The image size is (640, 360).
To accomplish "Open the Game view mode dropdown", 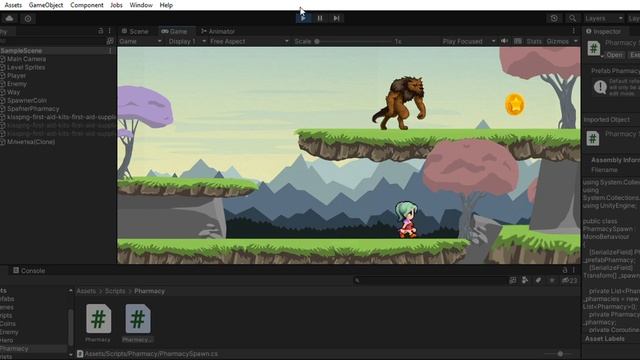I will point(140,41).
